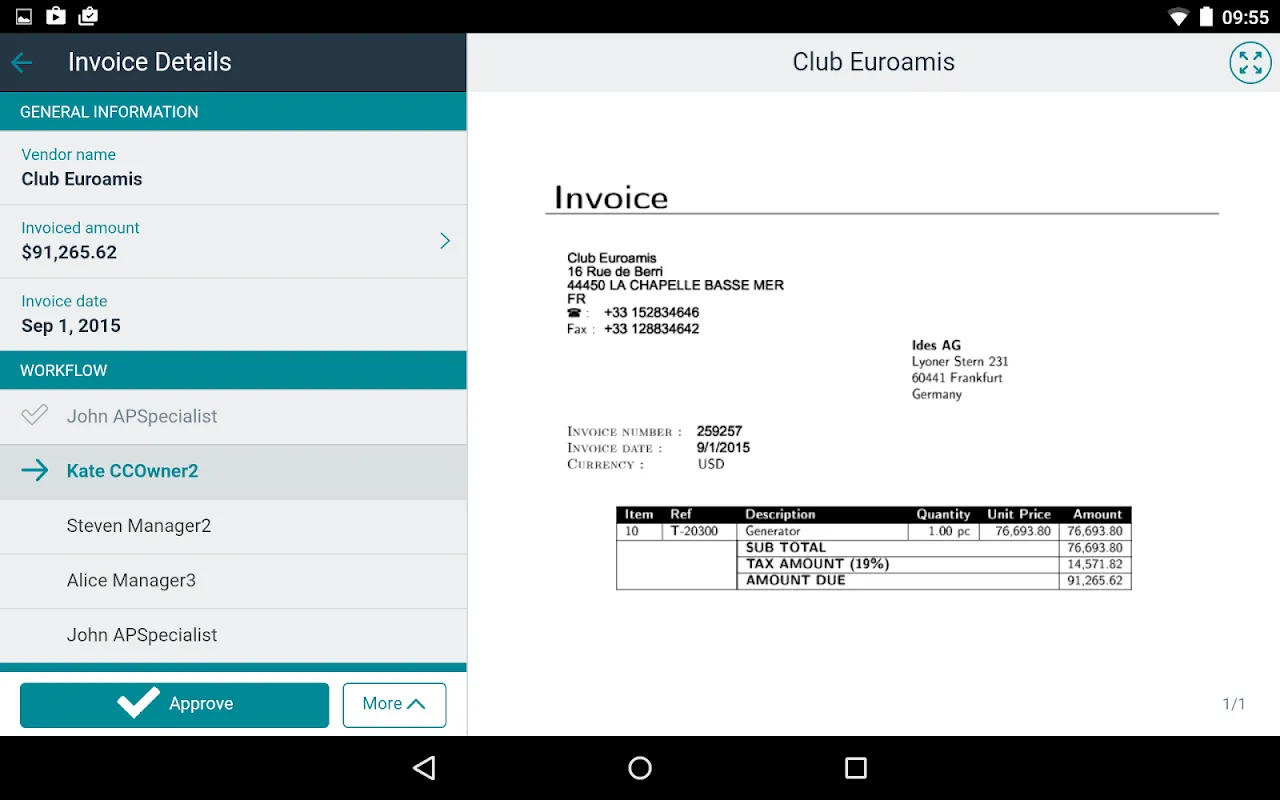Tap the Vendor name Club Euroamis field

(x=233, y=168)
